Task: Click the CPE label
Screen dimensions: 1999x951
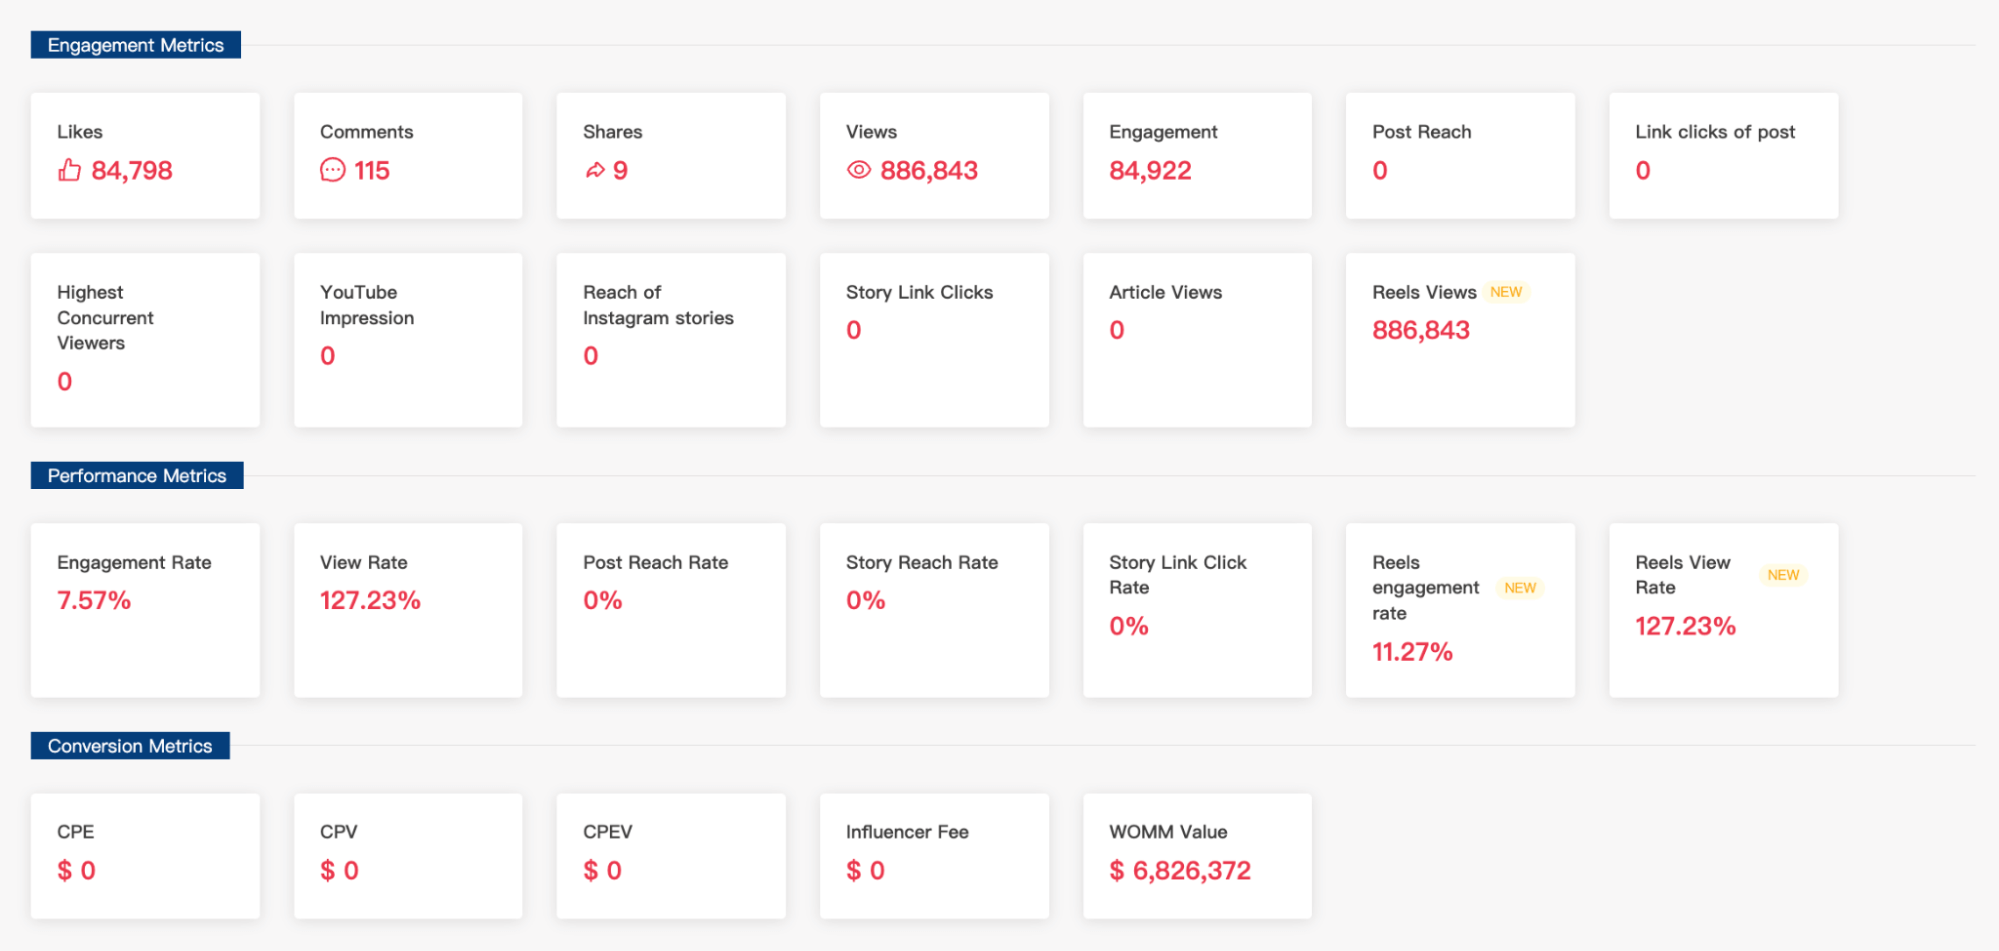Action: 75,832
